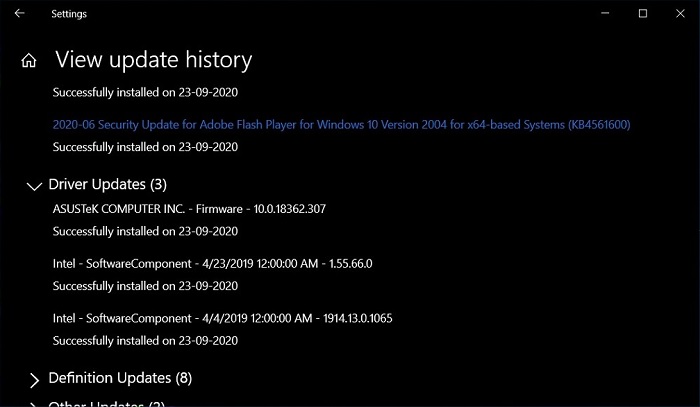
Task: Click the Settings title in the title bar
Action: pyautogui.click(x=69, y=14)
